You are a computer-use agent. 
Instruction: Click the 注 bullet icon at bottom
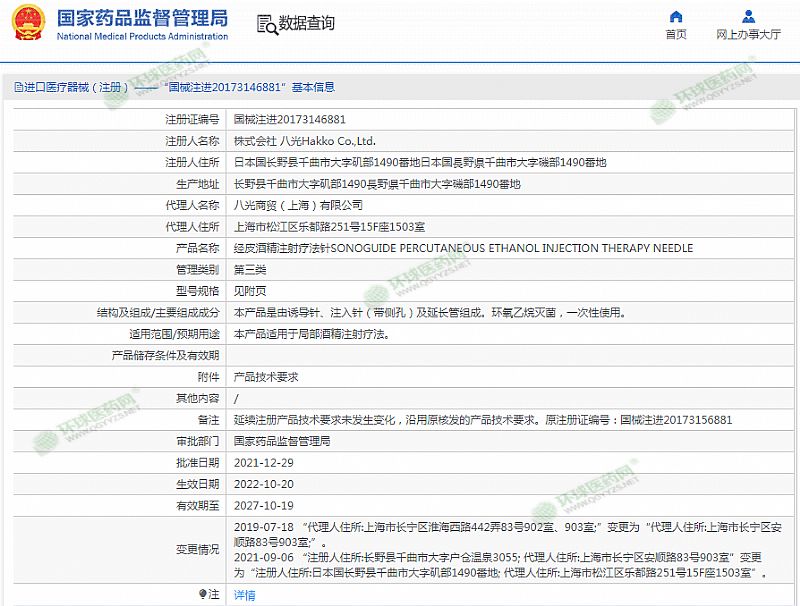click(x=203, y=594)
